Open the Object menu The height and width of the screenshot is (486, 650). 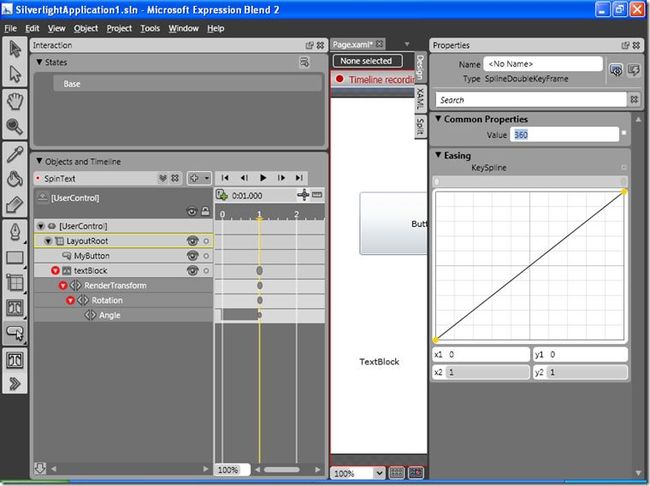86,28
